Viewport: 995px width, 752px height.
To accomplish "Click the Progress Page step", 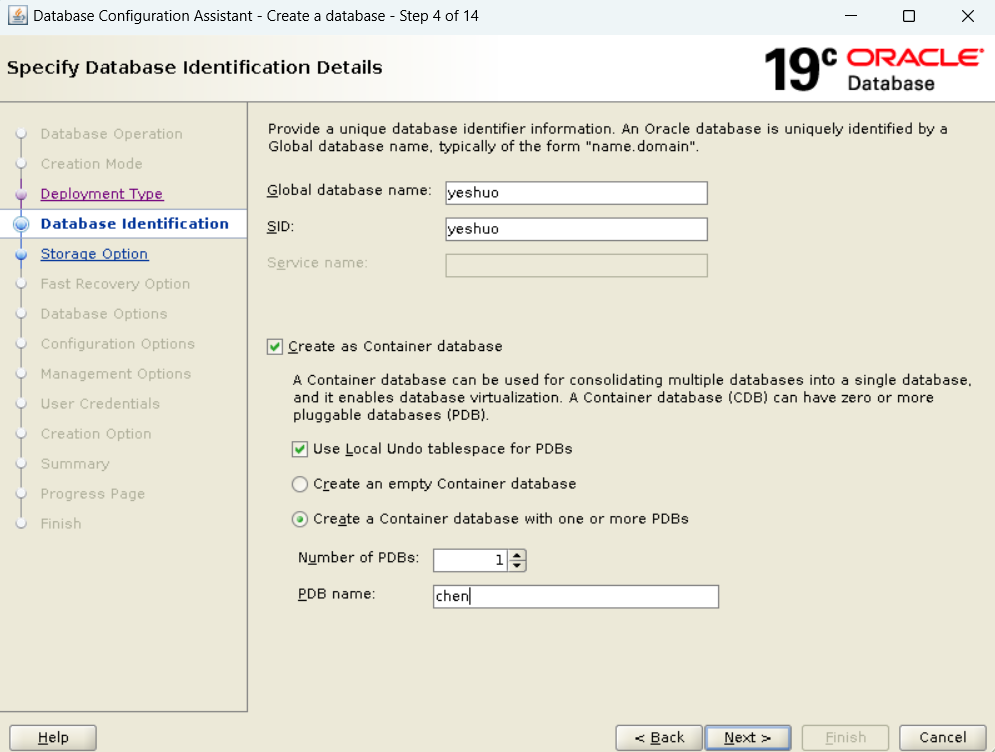I will 93,494.
